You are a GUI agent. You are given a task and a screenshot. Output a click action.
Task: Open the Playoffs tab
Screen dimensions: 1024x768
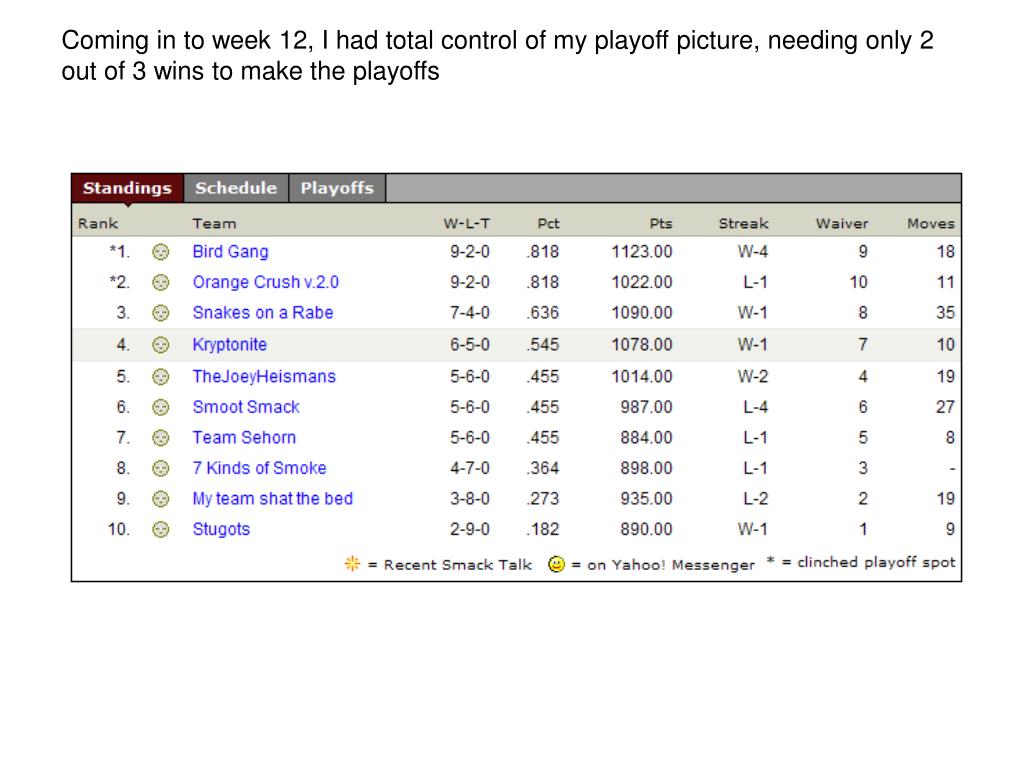(337, 188)
